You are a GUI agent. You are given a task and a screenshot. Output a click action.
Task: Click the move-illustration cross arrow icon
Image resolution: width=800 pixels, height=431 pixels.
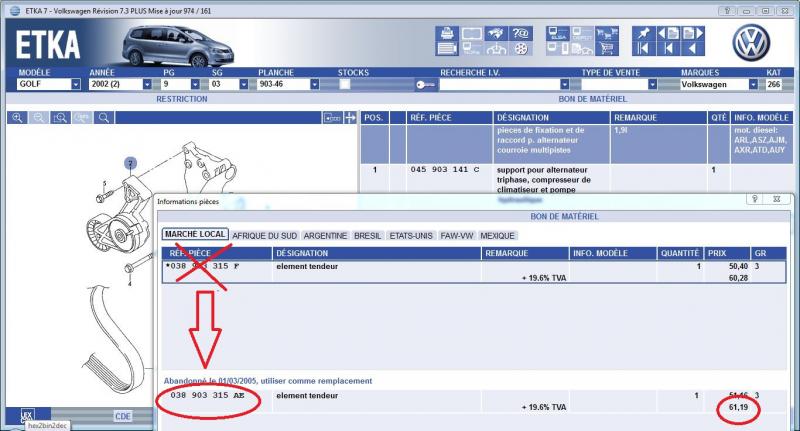click(351, 118)
